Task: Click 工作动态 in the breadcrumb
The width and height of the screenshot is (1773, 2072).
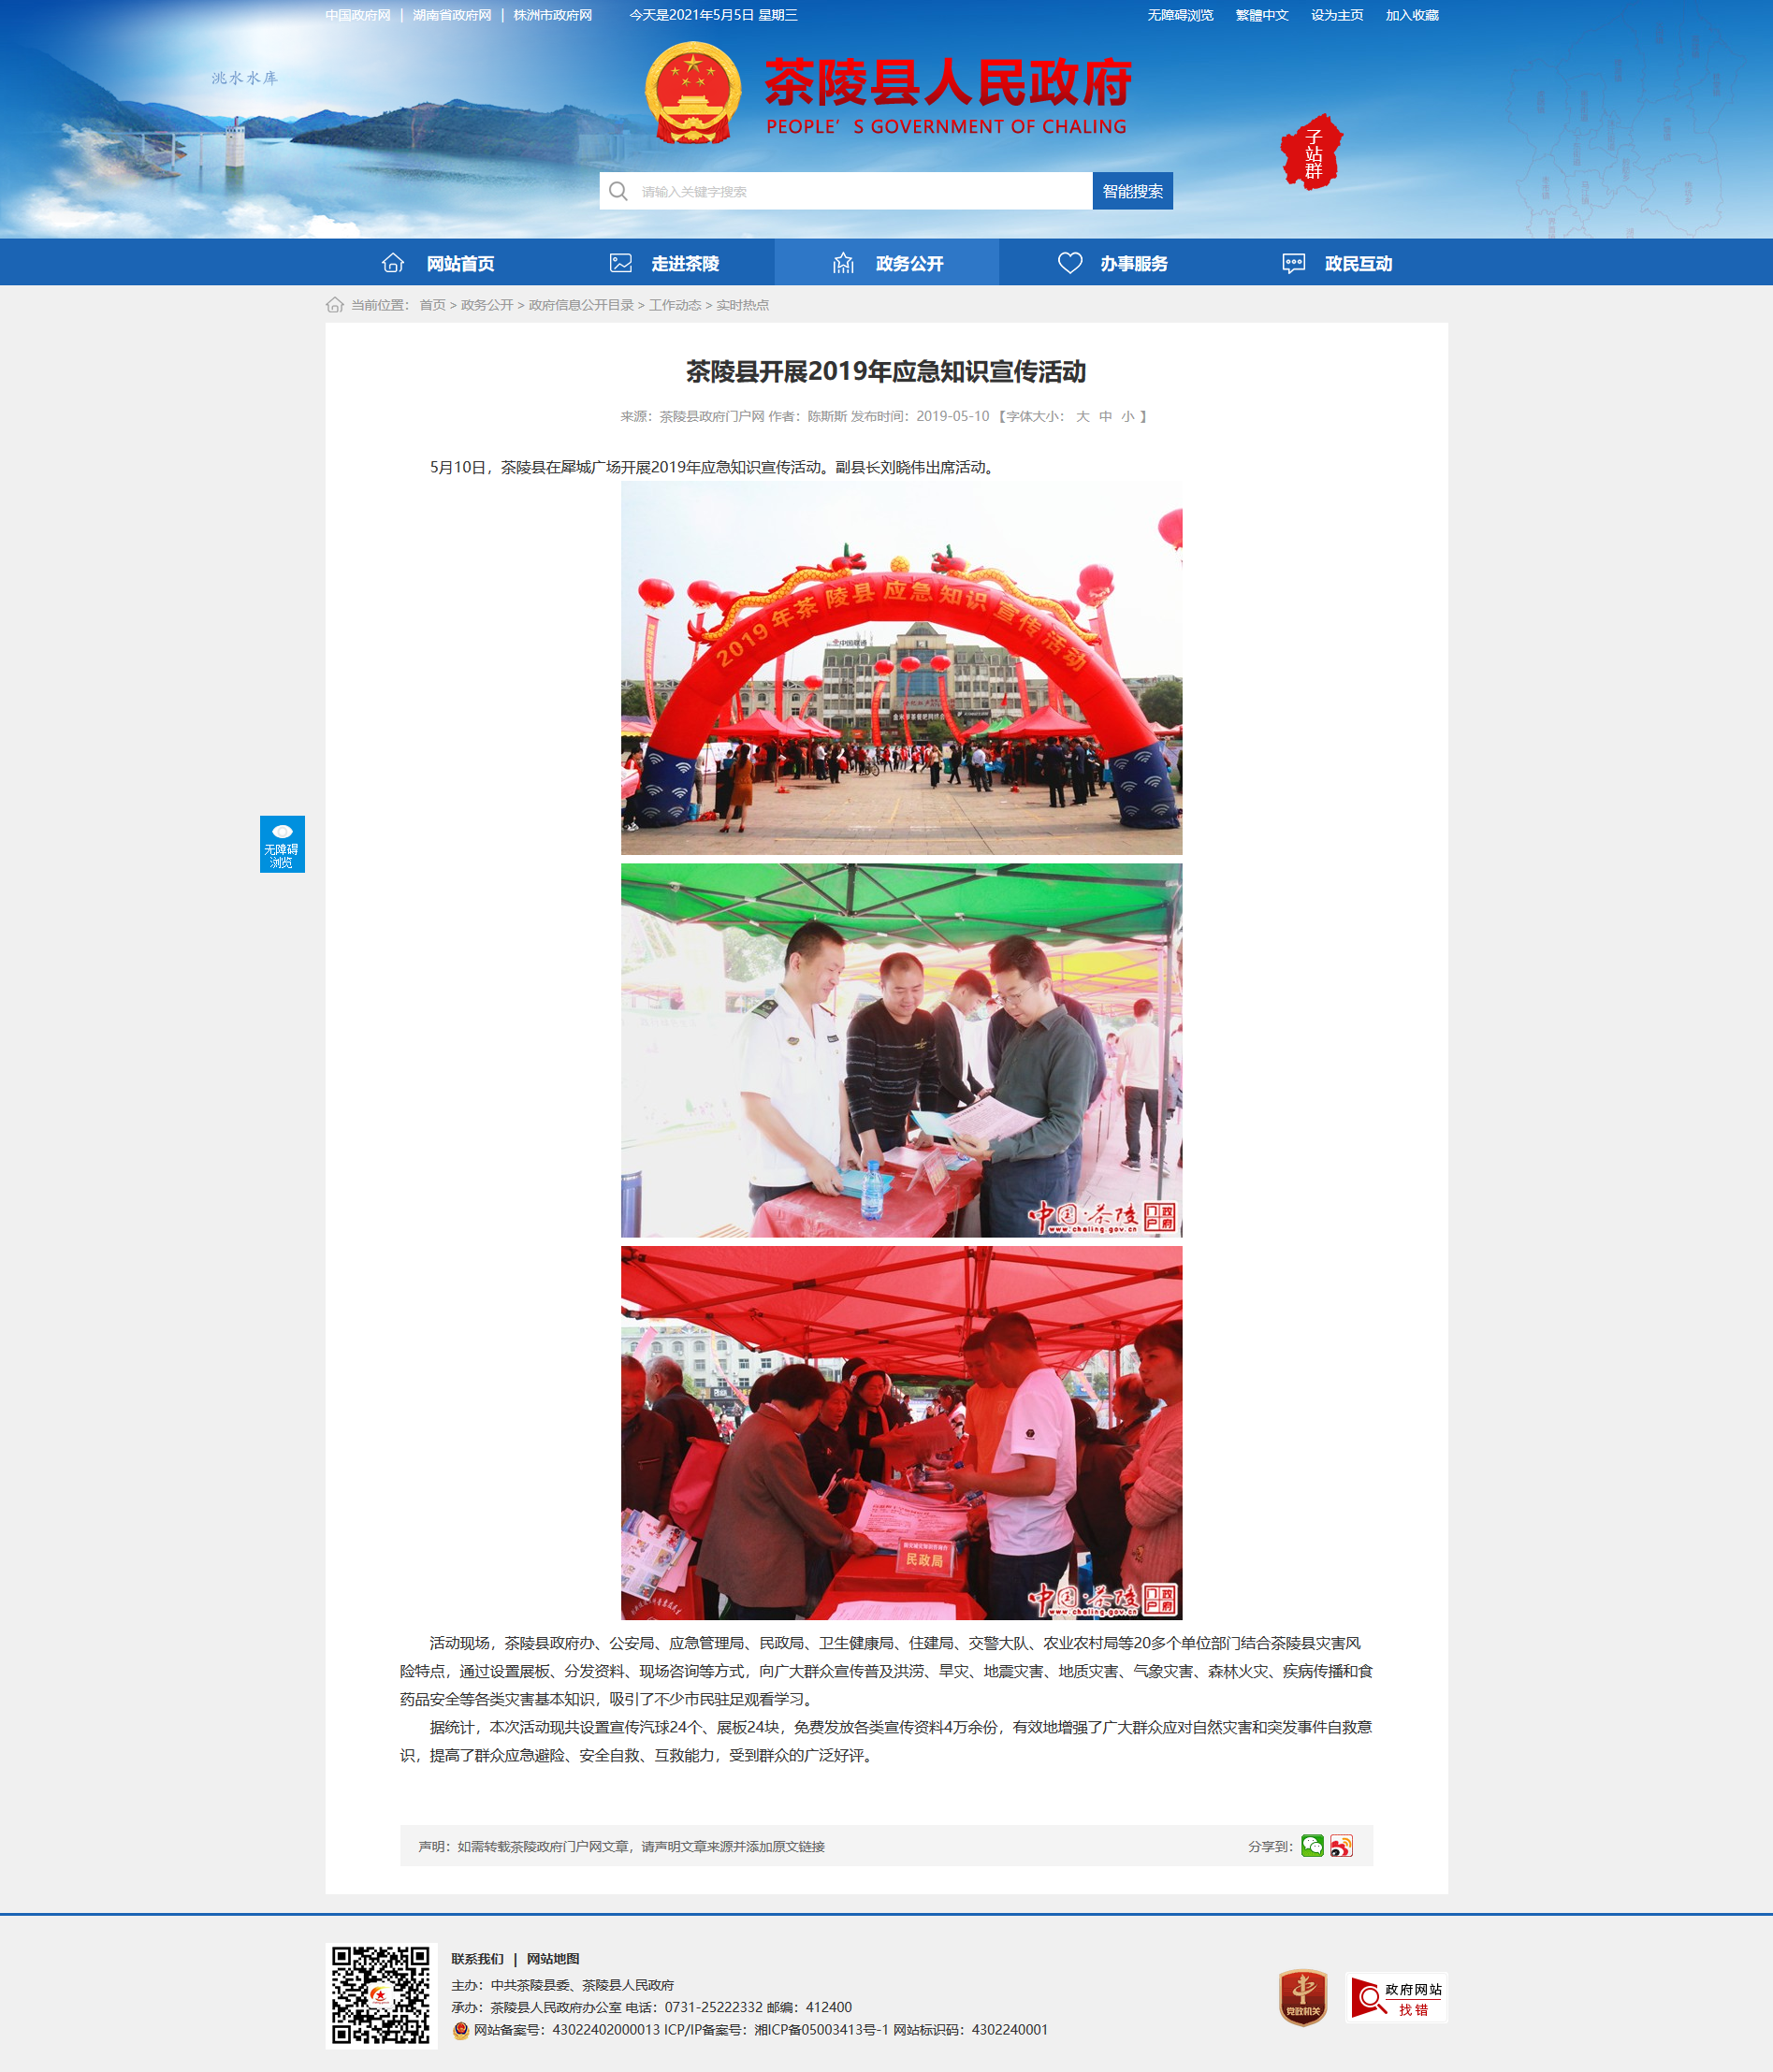Action: pos(675,305)
